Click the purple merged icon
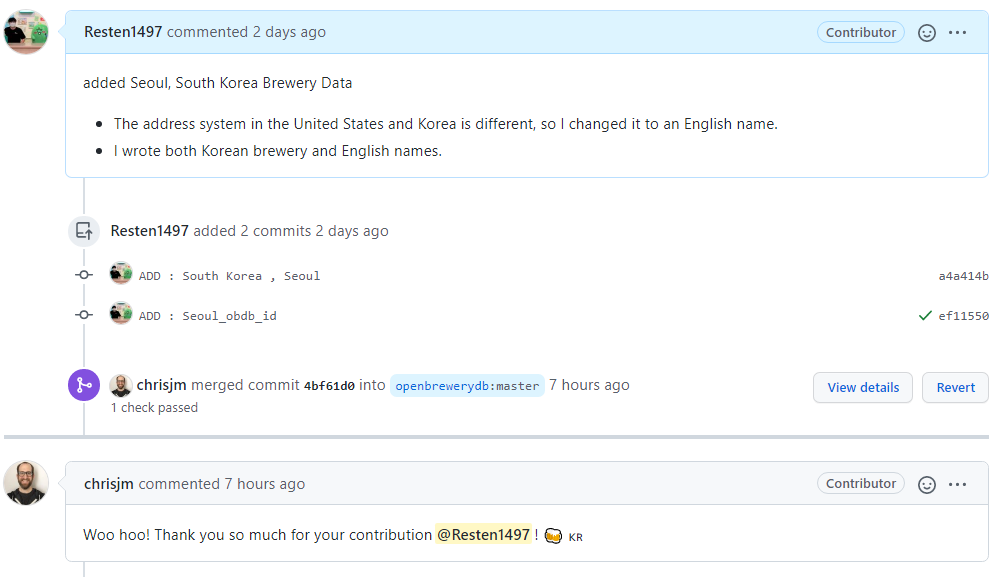This screenshot has width=997, height=577. coord(84,385)
